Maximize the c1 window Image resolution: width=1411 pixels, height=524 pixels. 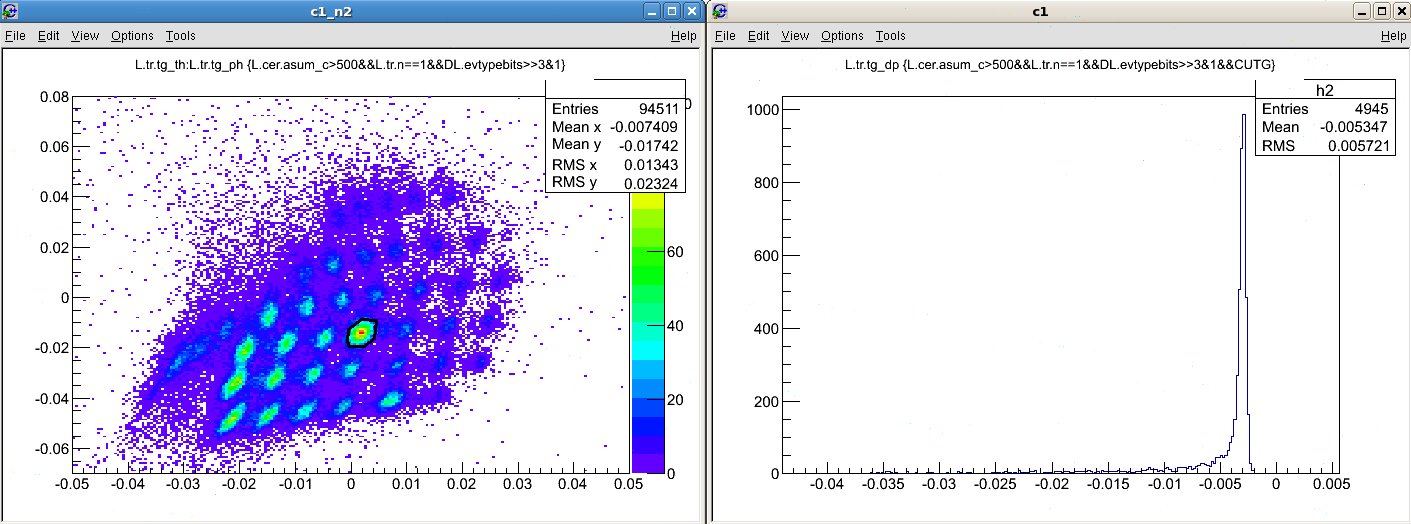coord(1382,11)
